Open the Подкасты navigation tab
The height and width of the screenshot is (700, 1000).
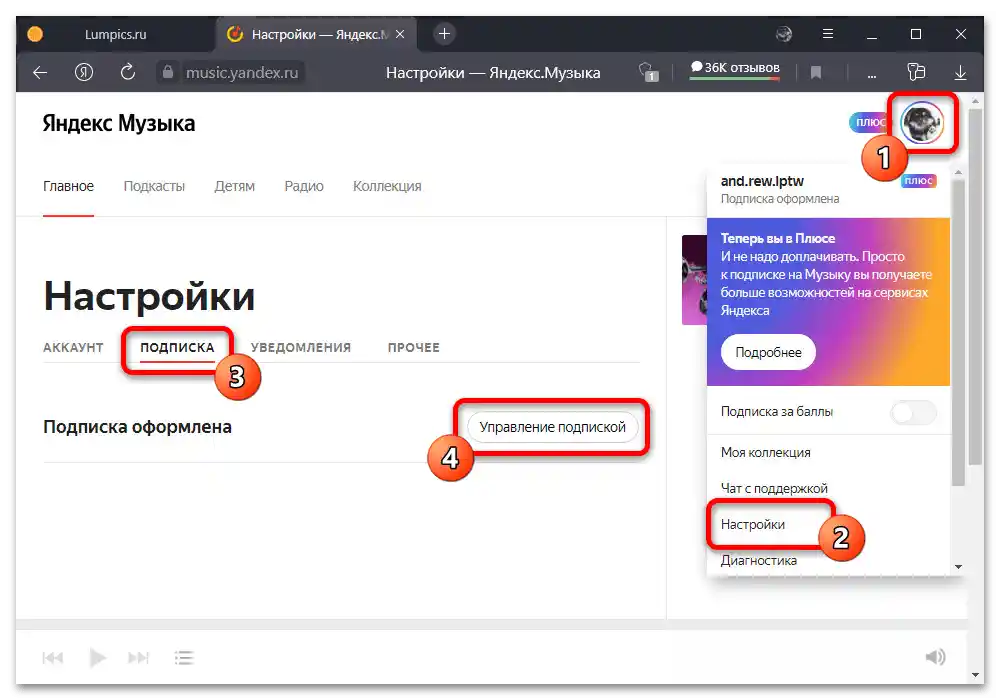point(154,186)
